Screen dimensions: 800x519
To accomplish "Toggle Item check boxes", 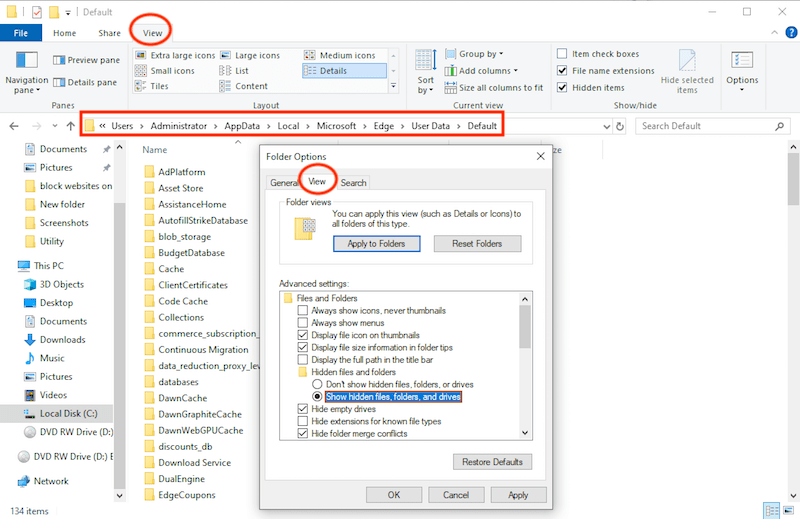I will tap(562, 54).
